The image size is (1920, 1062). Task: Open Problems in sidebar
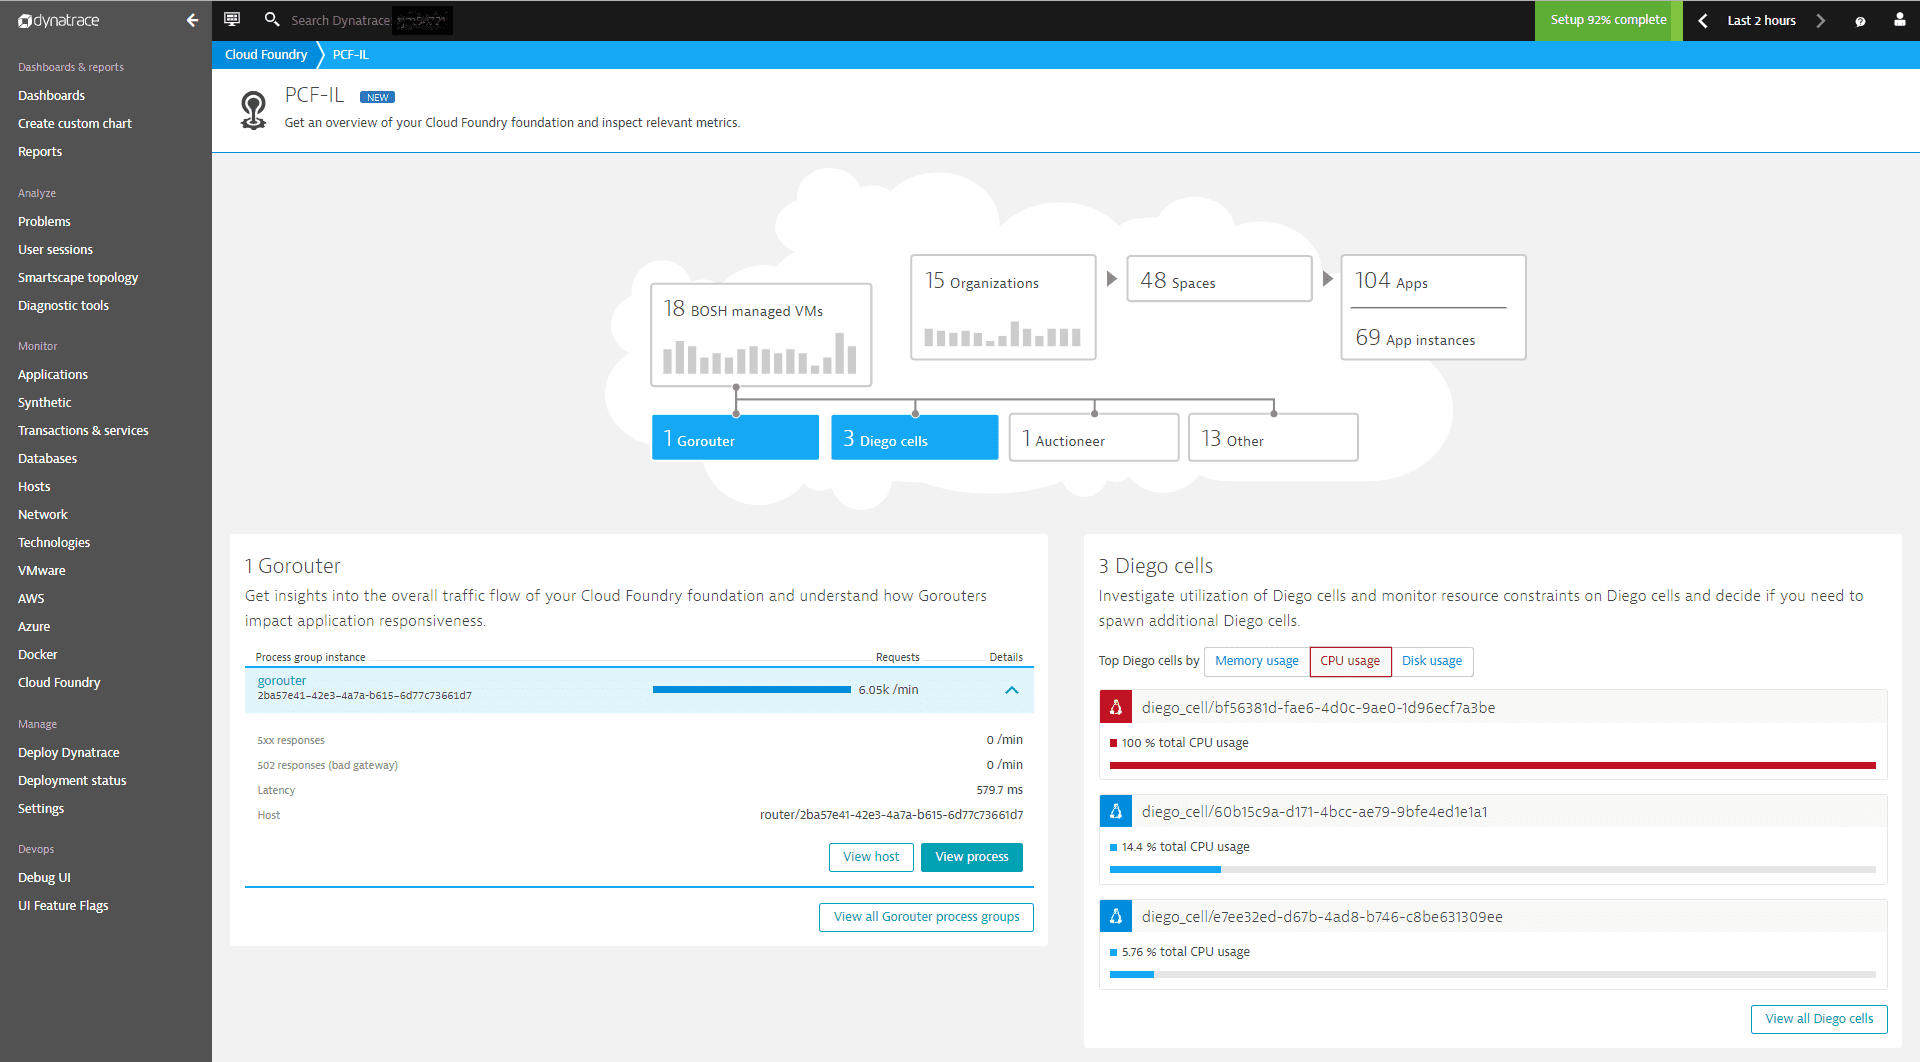click(44, 221)
